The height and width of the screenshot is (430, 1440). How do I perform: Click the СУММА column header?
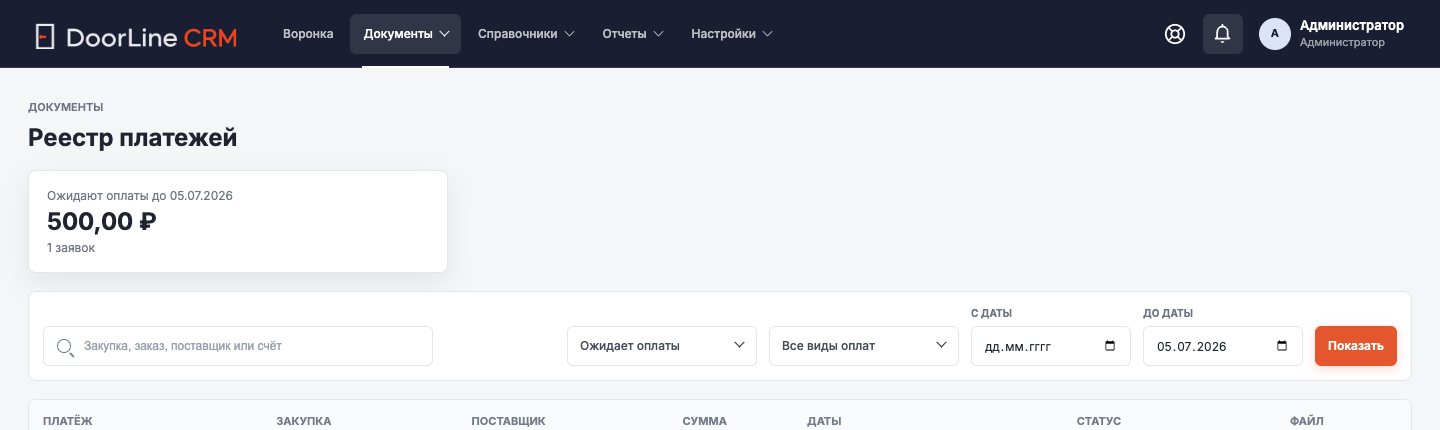tap(704, 421)
